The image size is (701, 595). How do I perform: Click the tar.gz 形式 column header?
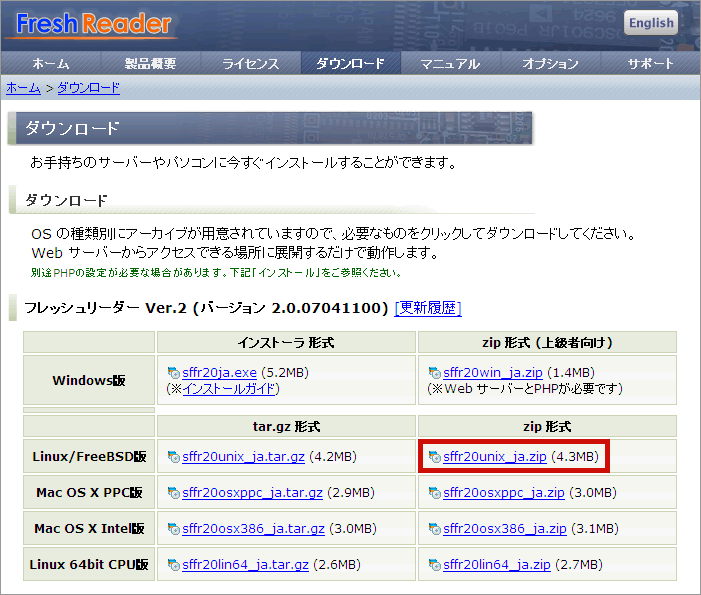286,426
